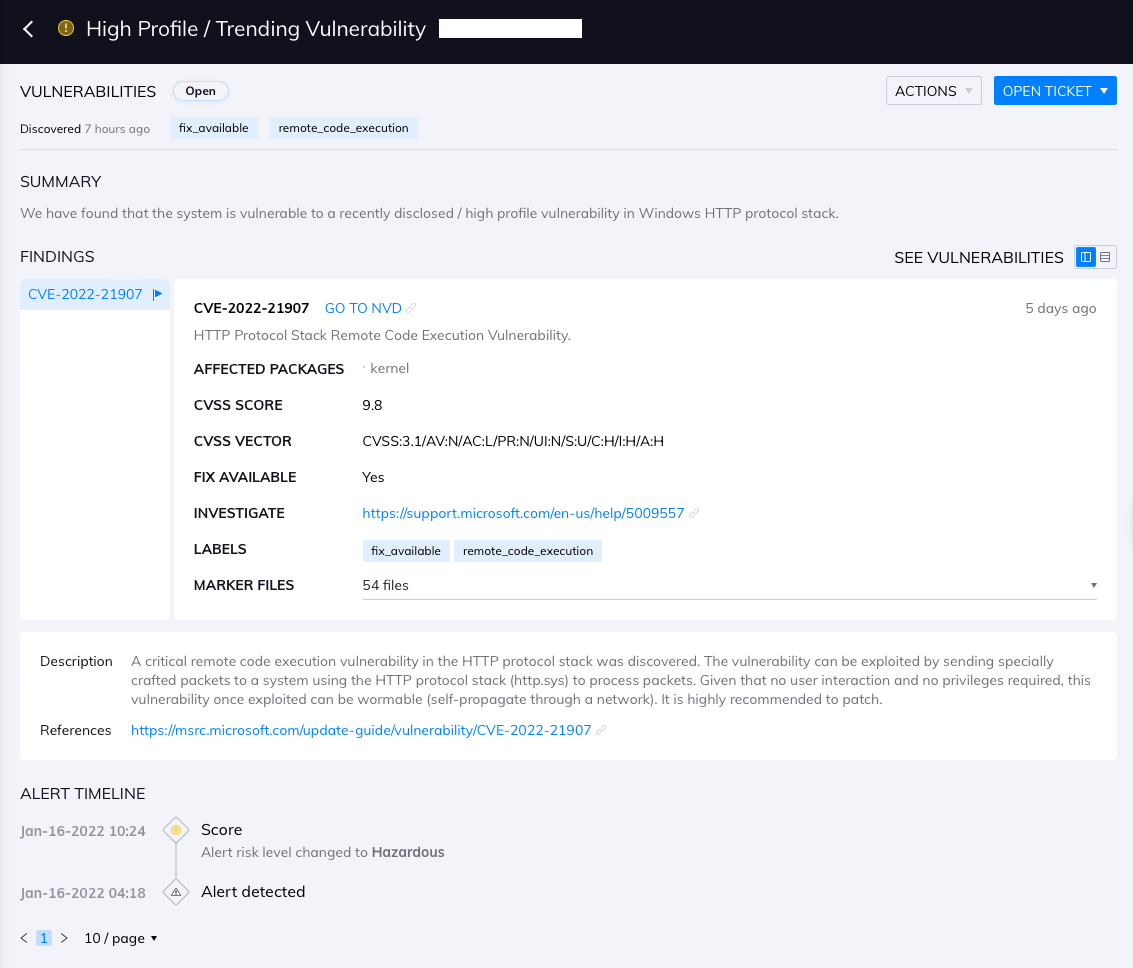Click the link icon after the References URL
The image size is (1133, 968).
600,730
